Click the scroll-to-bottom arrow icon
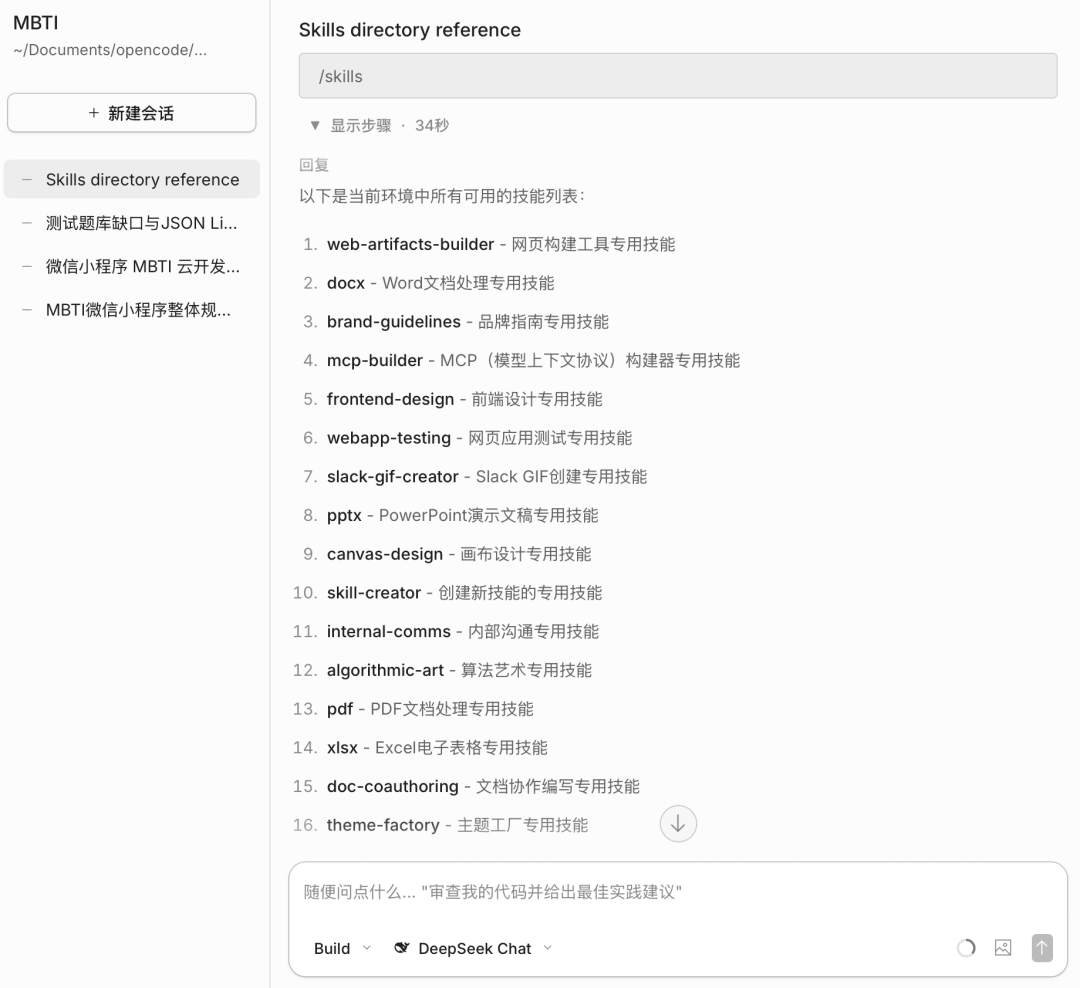The image size is (1080, 988). (x=678, y=823)
